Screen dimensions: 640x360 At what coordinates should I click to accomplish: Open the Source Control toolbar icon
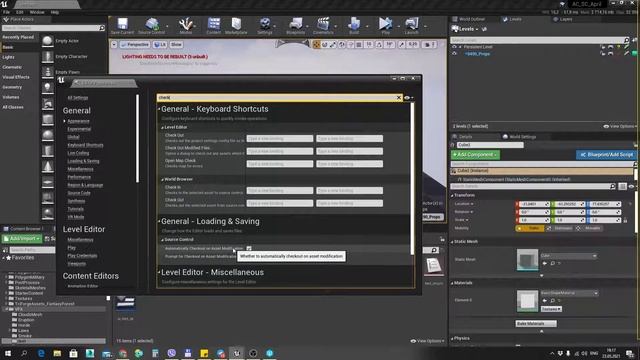coord(151,24)
